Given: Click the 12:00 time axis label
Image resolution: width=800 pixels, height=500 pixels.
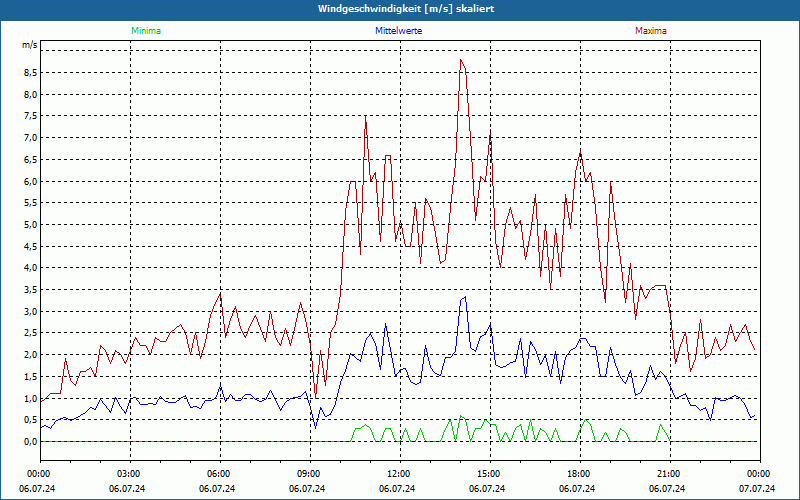Looking at the screenshot, I should coord(398,474).
